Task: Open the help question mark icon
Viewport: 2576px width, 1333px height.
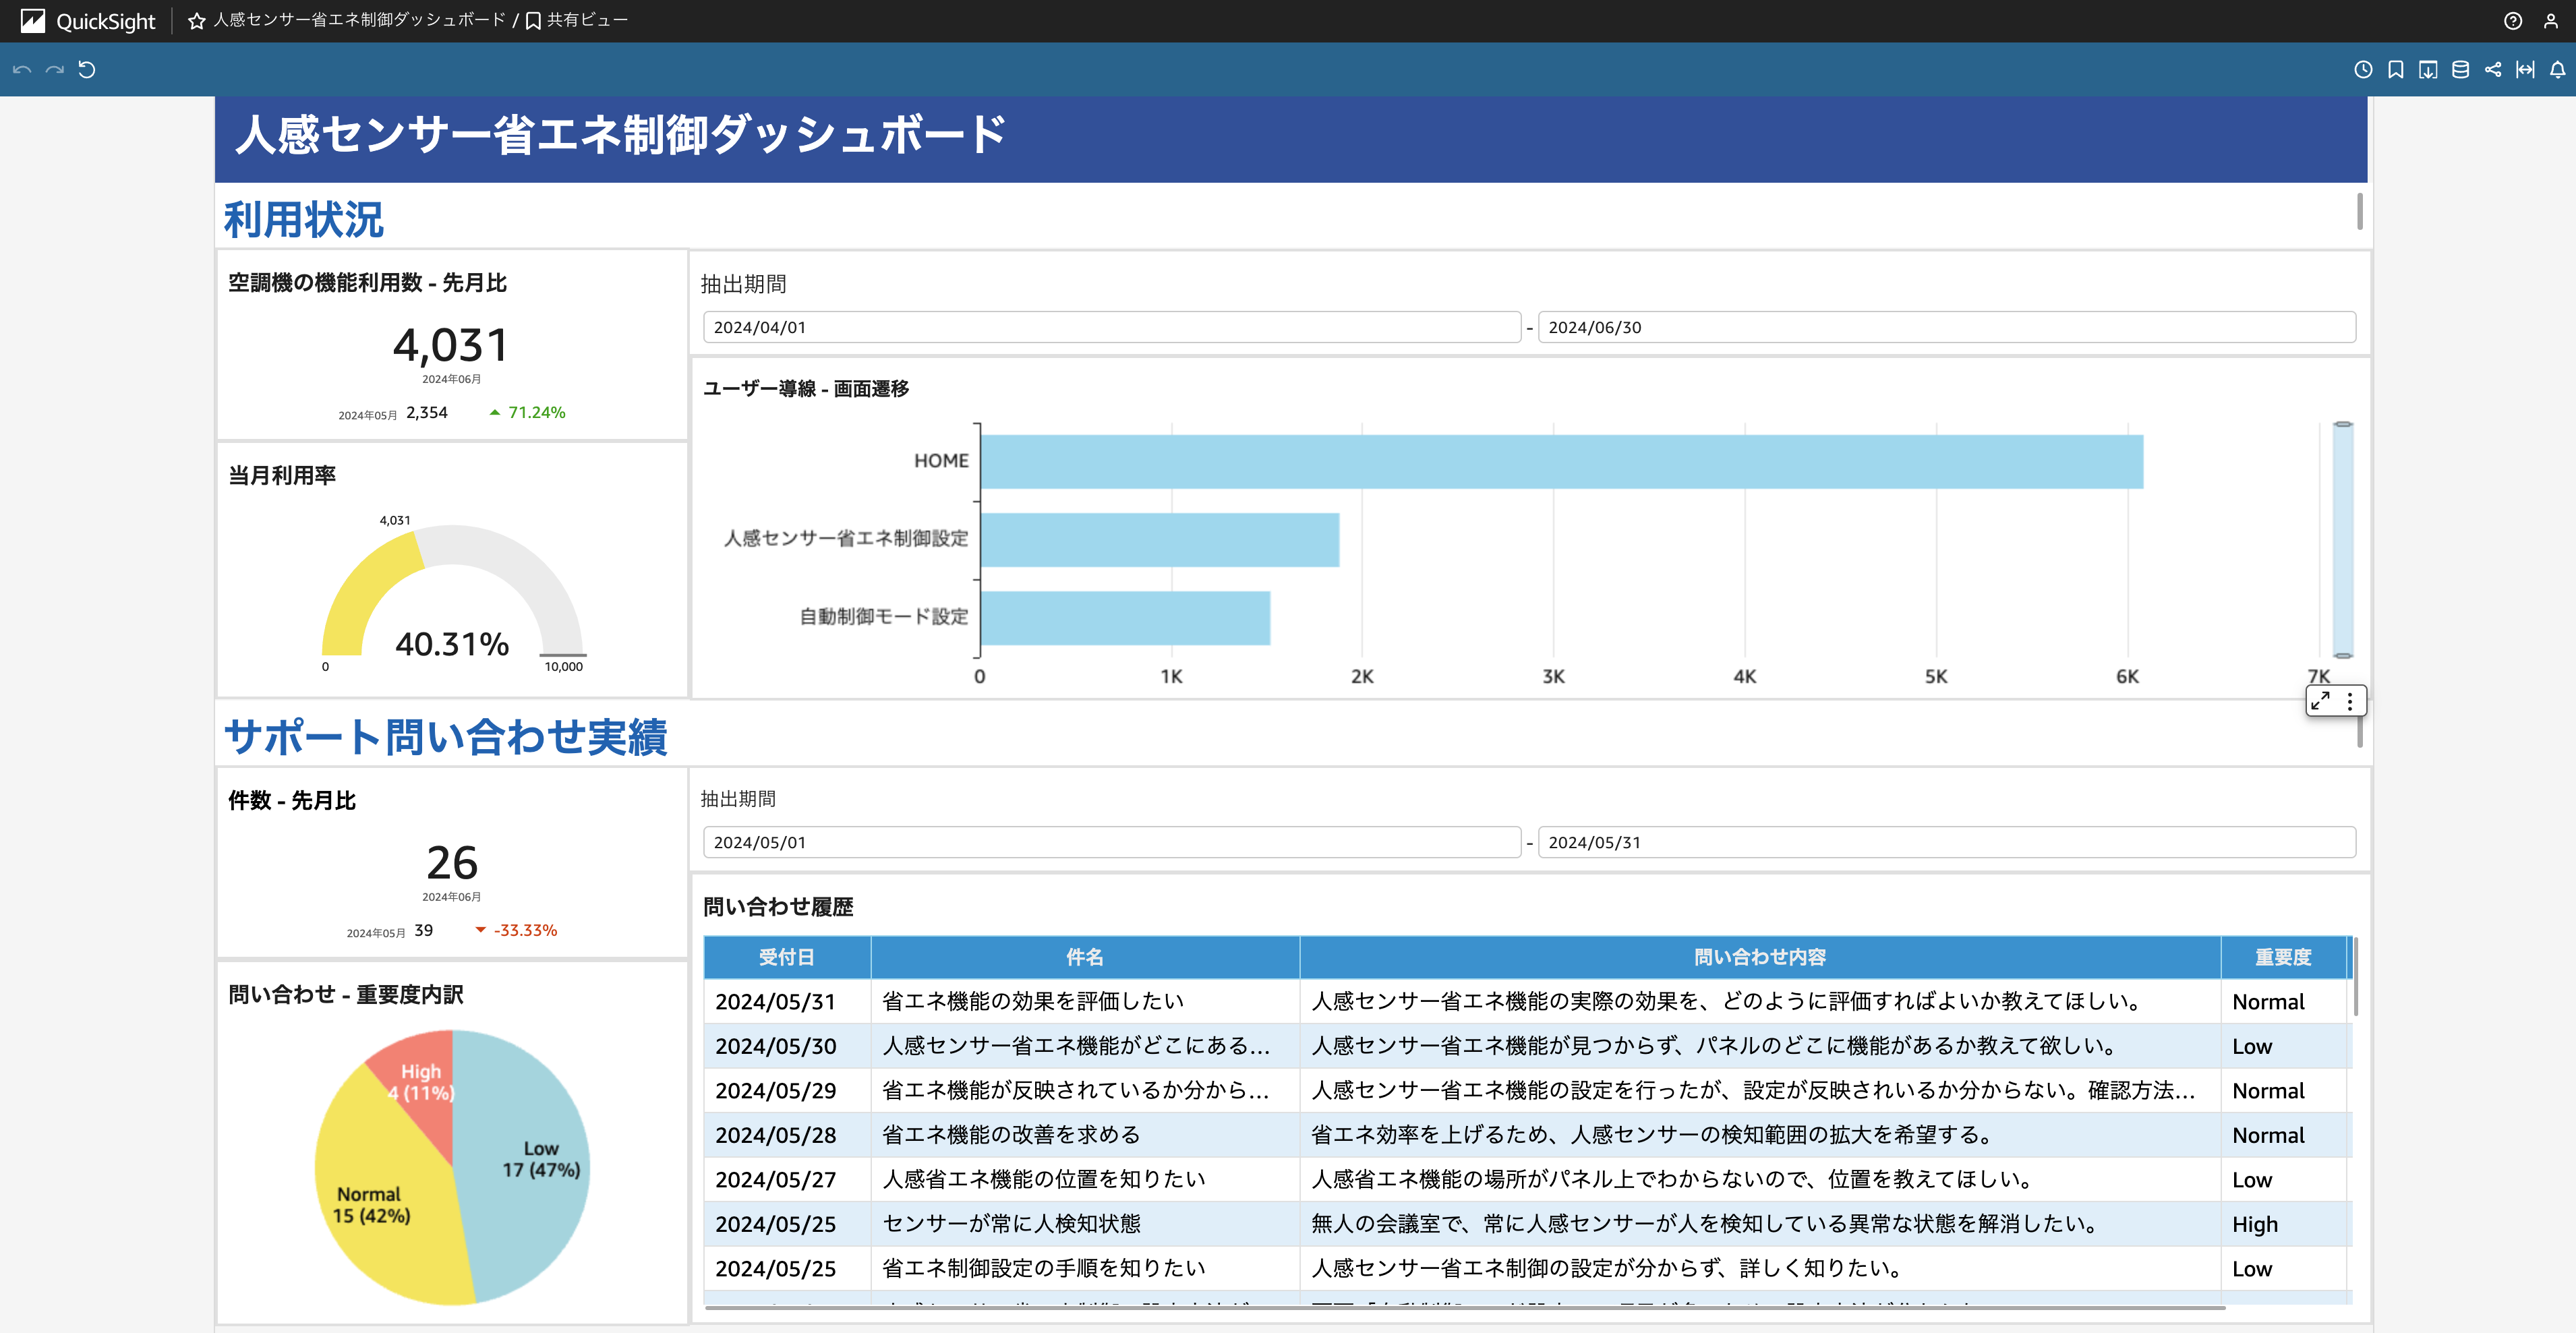Action: point(2513,21)
